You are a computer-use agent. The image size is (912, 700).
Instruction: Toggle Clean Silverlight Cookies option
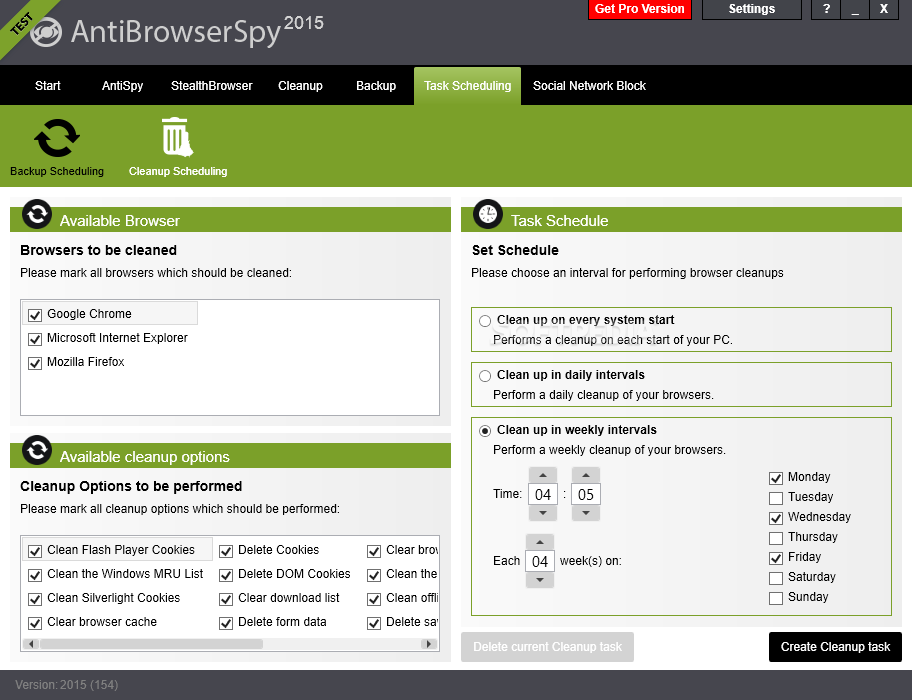tap(35, 599)
